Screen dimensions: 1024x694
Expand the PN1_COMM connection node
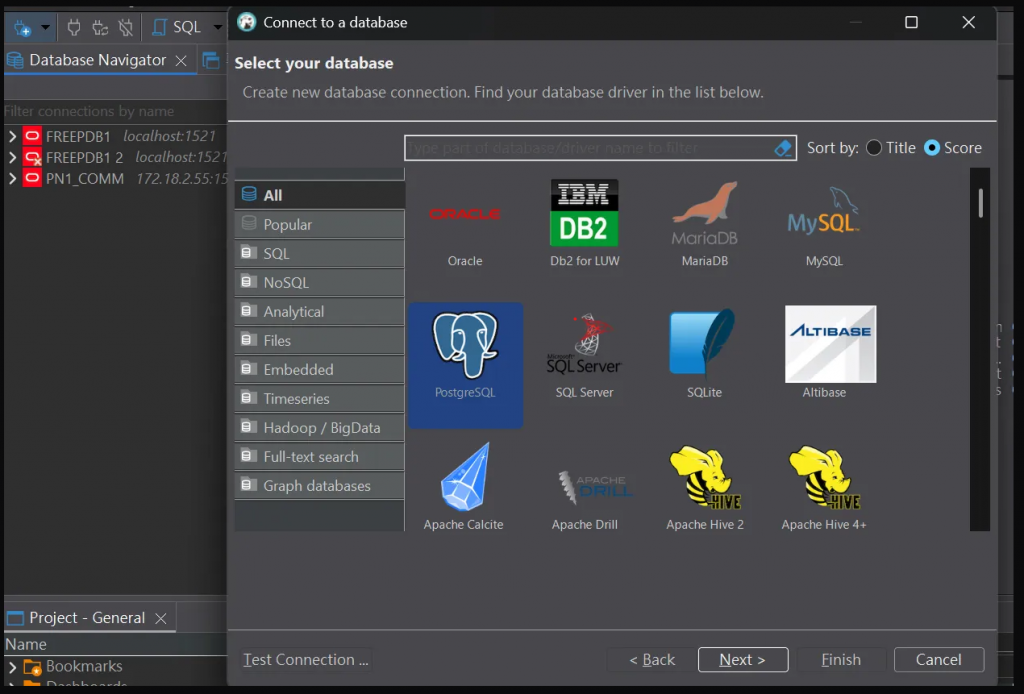pyautogui.click(x=12, y=178)
